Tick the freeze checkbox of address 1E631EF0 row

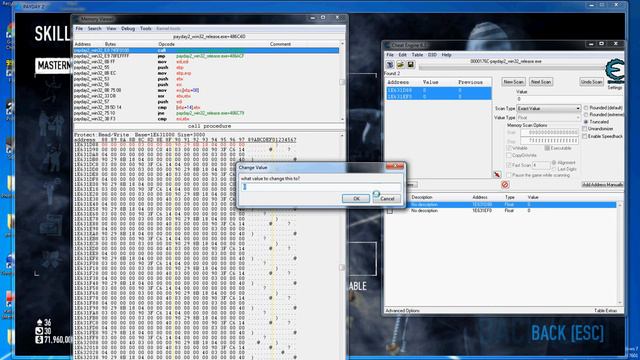pos(390,211)
